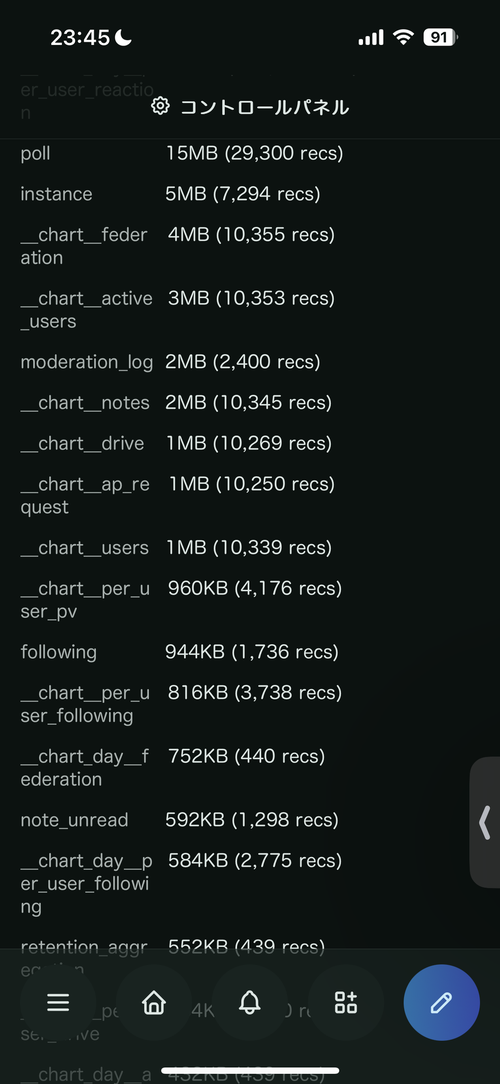
Task: Open notifications with the bell icon
Action: (250, 1002)
